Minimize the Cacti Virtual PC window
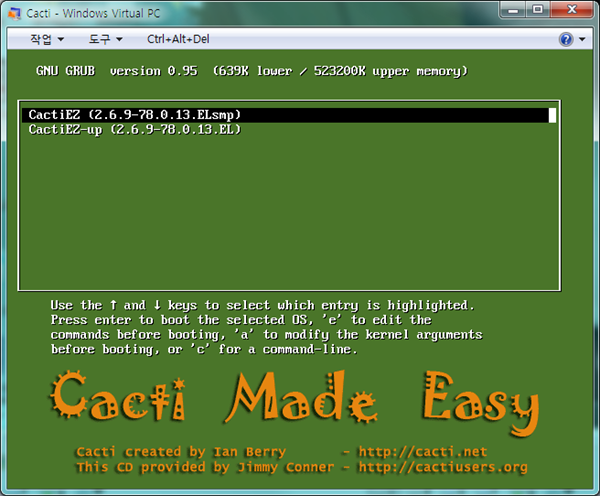 coord(513,9)
